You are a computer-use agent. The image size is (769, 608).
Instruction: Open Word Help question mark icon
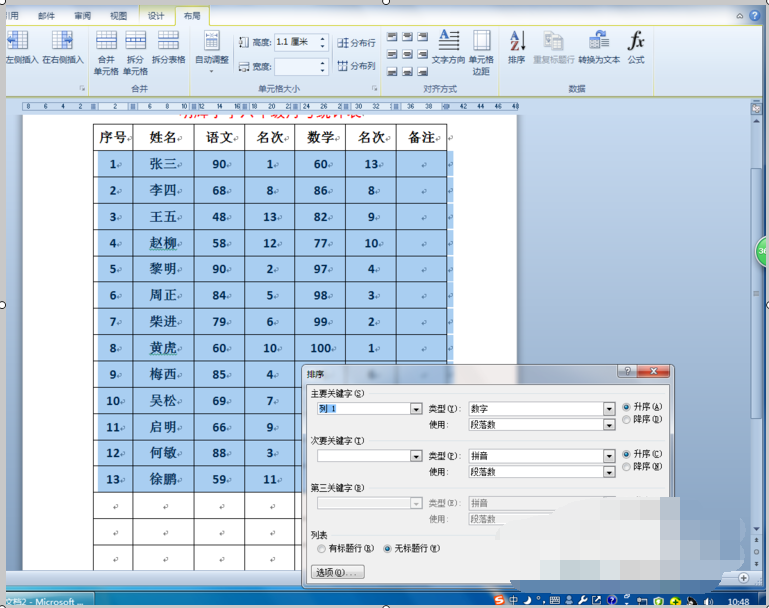pos(755,16)
